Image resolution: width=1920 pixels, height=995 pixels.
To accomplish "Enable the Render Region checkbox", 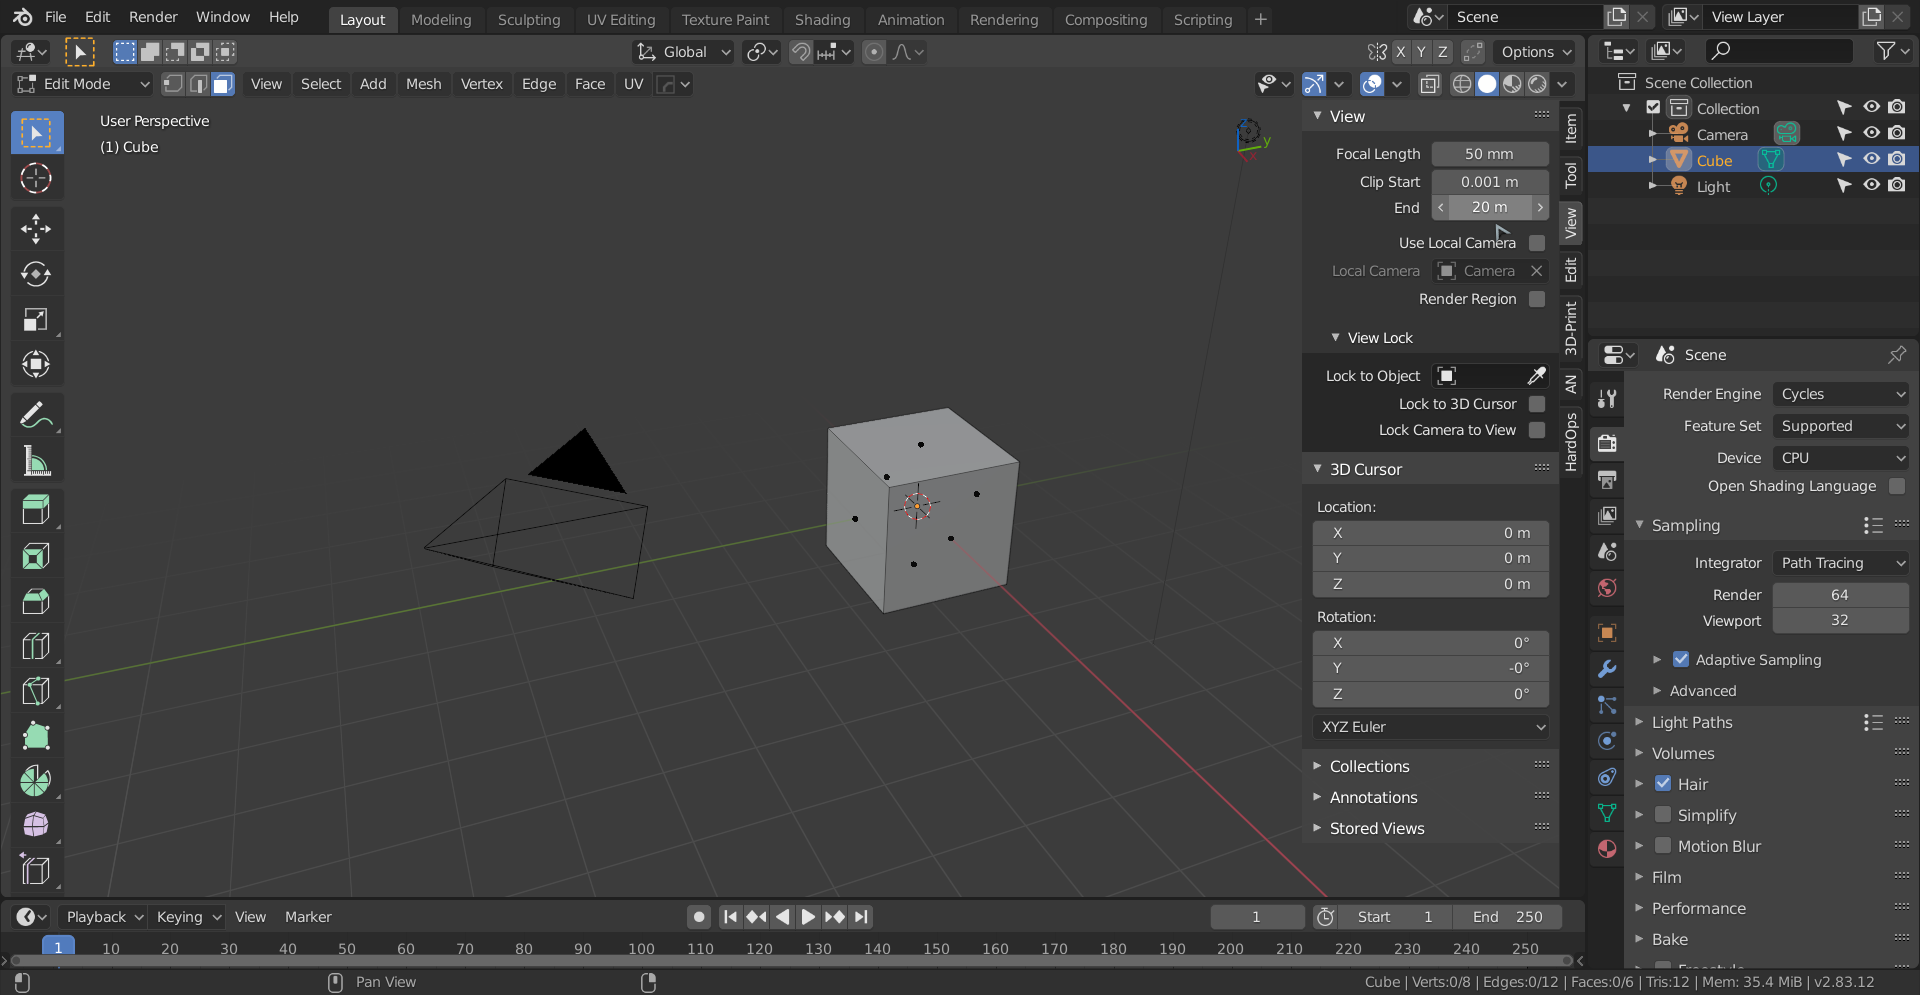I will (1537, 299).
